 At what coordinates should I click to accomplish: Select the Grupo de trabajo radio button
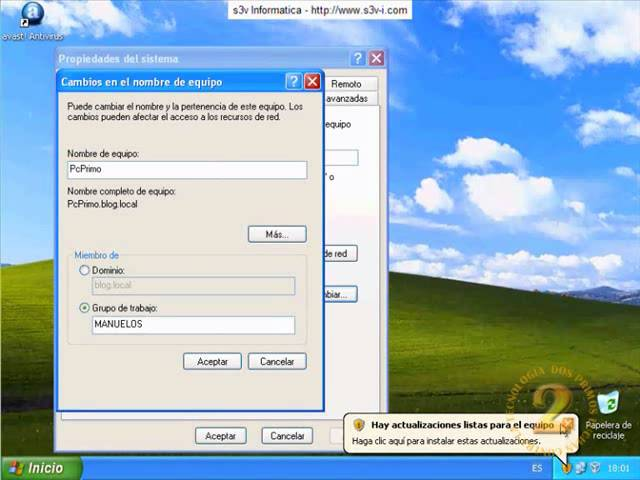[84, 308]
